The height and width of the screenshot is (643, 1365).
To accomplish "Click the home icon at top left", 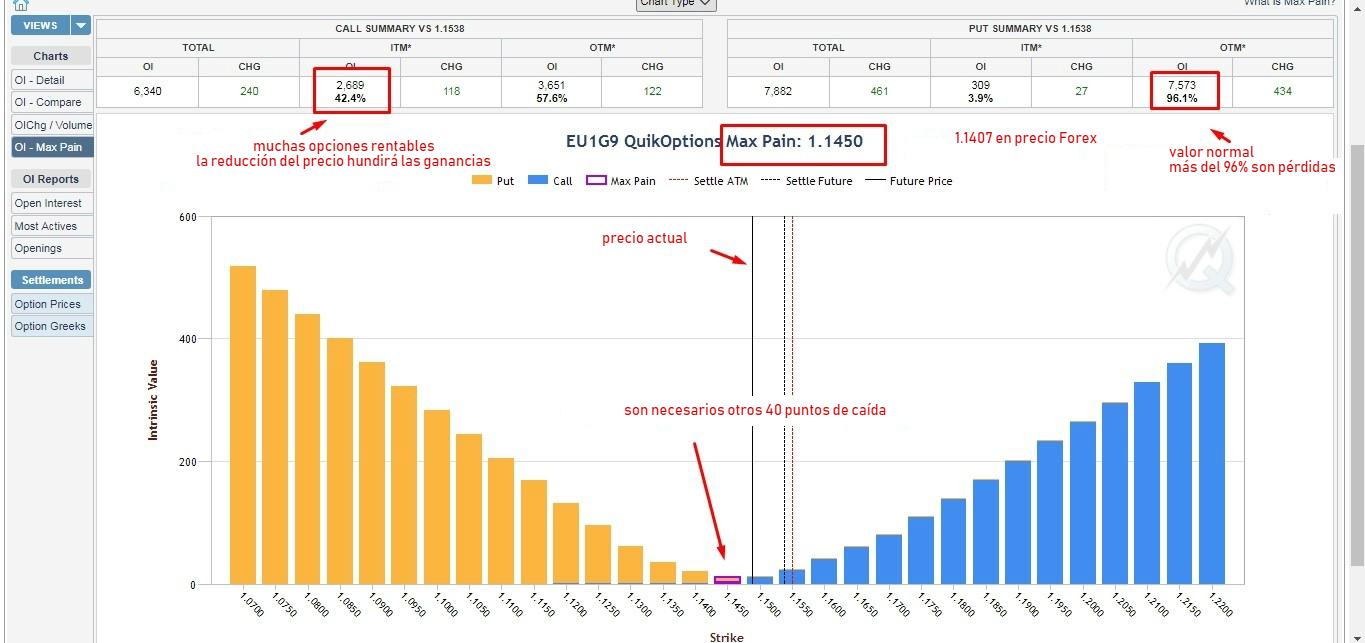I will click(20, 4).
